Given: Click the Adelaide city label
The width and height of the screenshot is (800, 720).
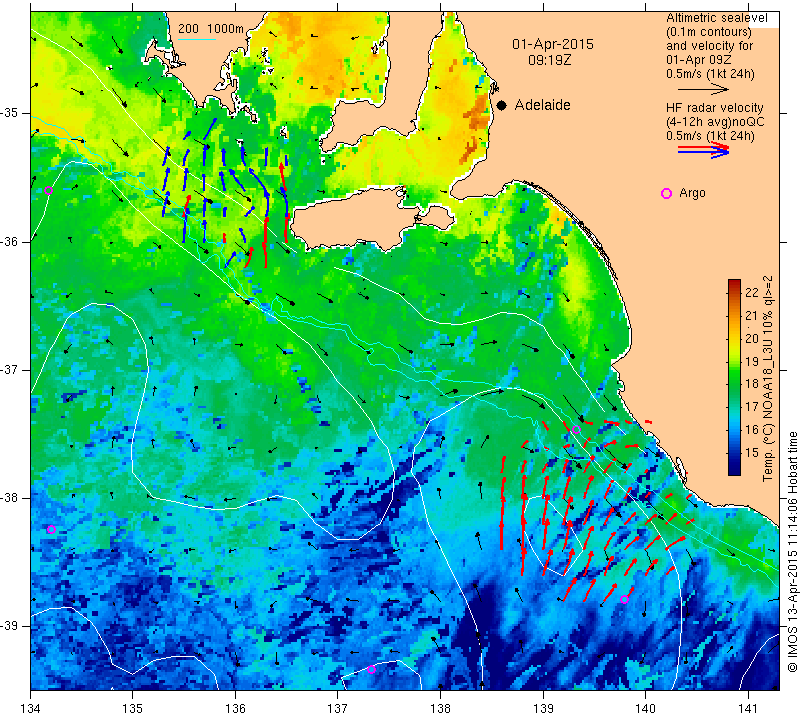Looking at the screenshot, I should pos(542,105).
